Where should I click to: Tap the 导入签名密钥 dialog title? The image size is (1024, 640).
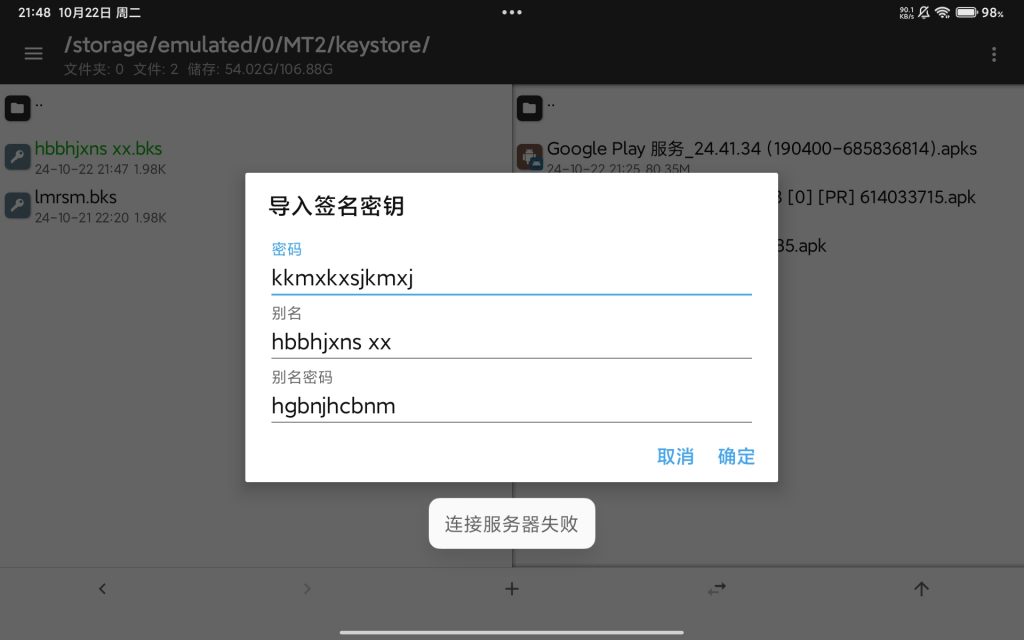point(336,206)
